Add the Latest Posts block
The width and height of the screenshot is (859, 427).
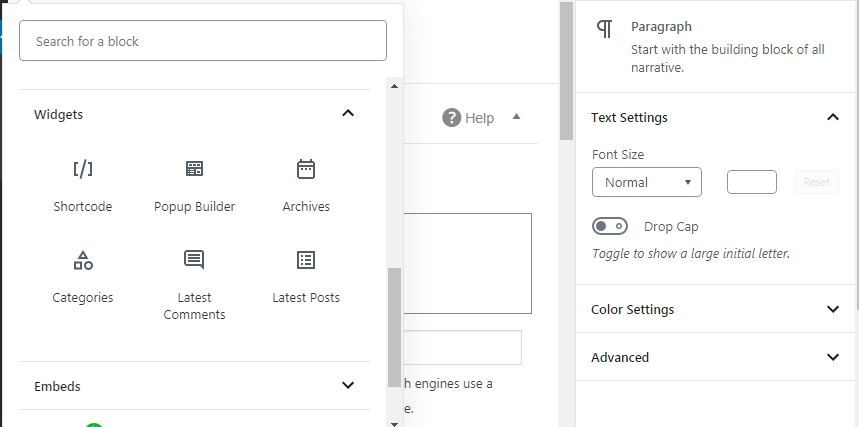tap(306, 276)
